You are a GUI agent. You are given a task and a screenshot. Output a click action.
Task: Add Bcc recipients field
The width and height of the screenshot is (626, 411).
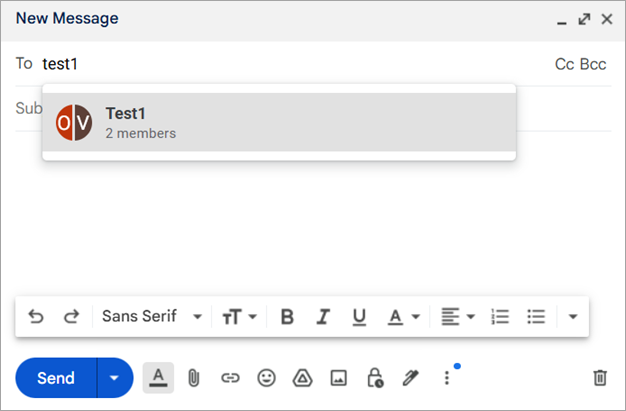[x=594, y=64]
